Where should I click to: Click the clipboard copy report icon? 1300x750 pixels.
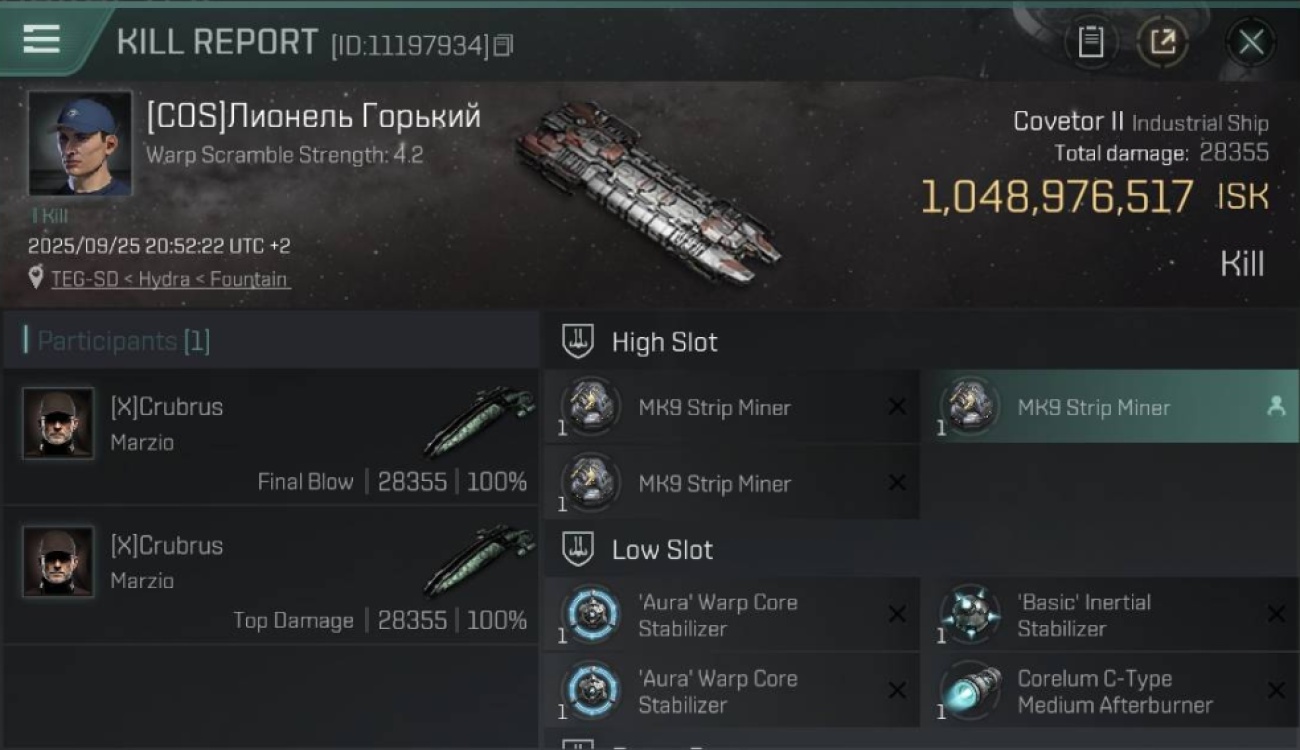(1090, 42)
